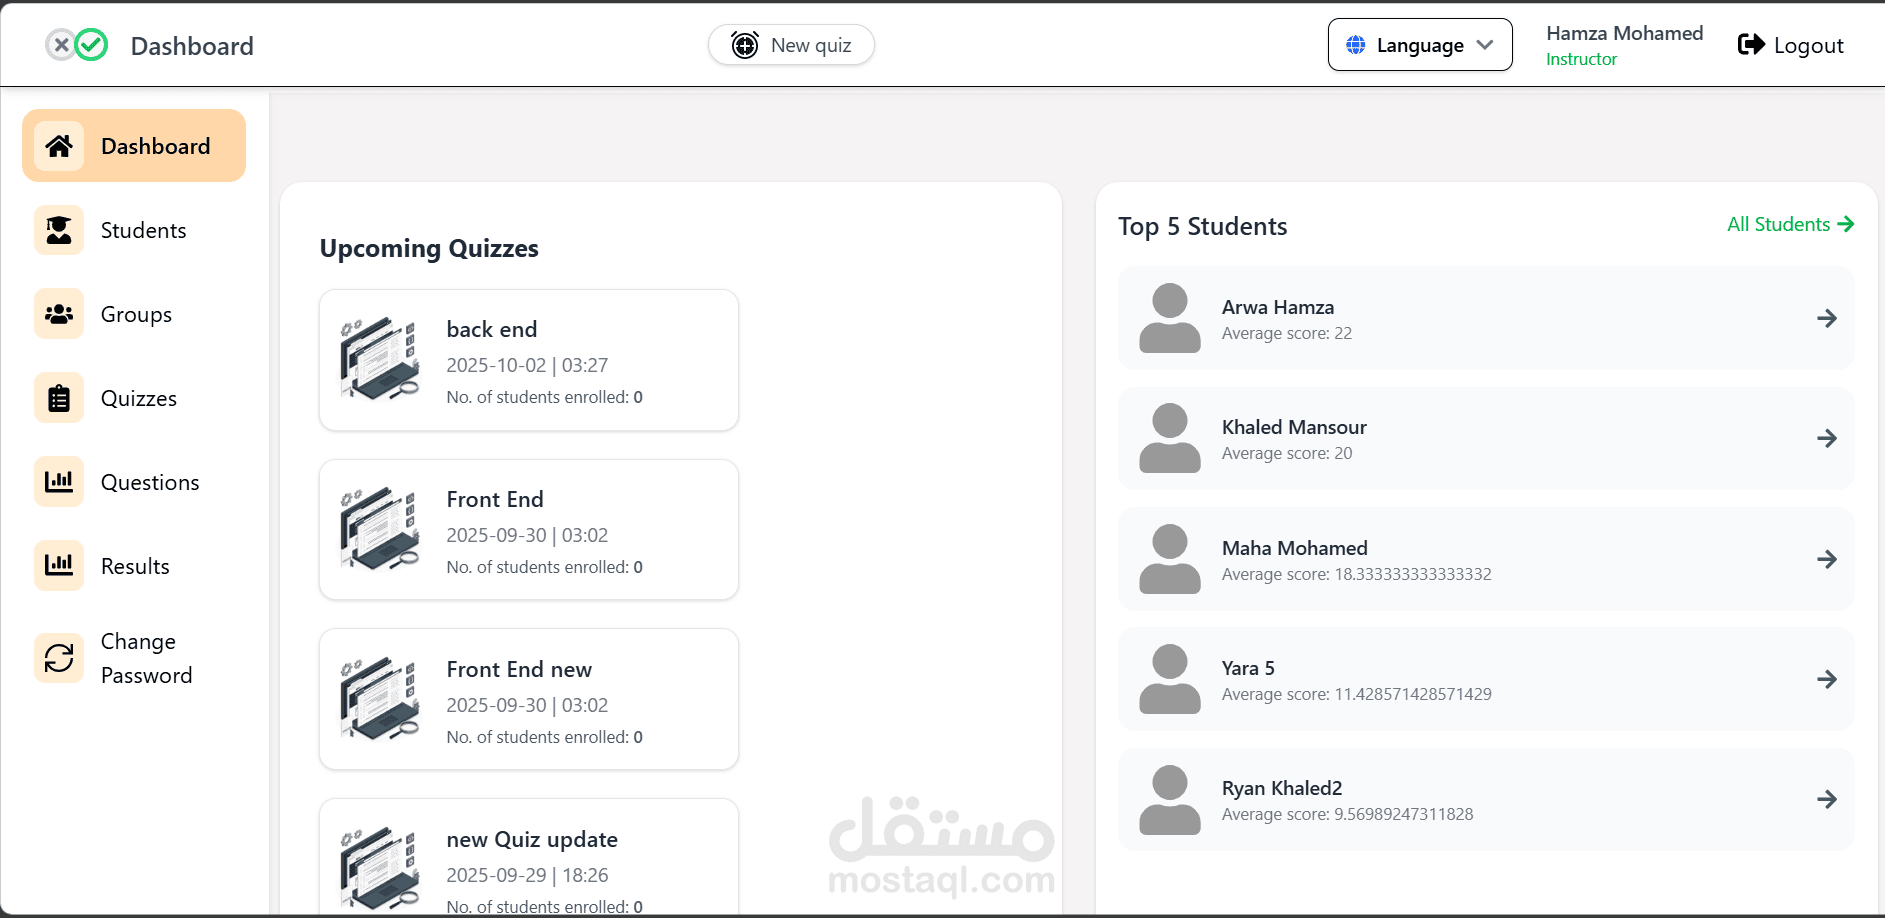Screen dimensions: 1885x918
Task: Open the Groups sidebar menu item
Action: coord(134,314)
